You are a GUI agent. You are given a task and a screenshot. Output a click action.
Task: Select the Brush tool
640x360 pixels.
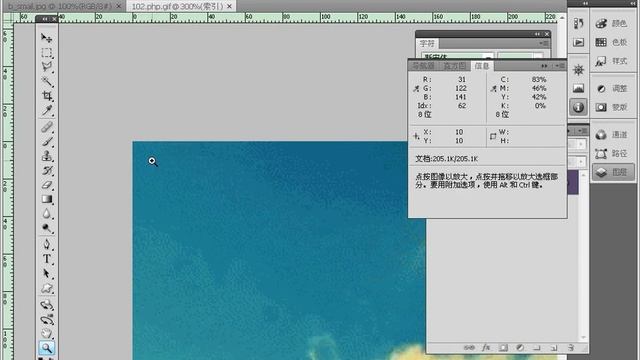point(47,142)
